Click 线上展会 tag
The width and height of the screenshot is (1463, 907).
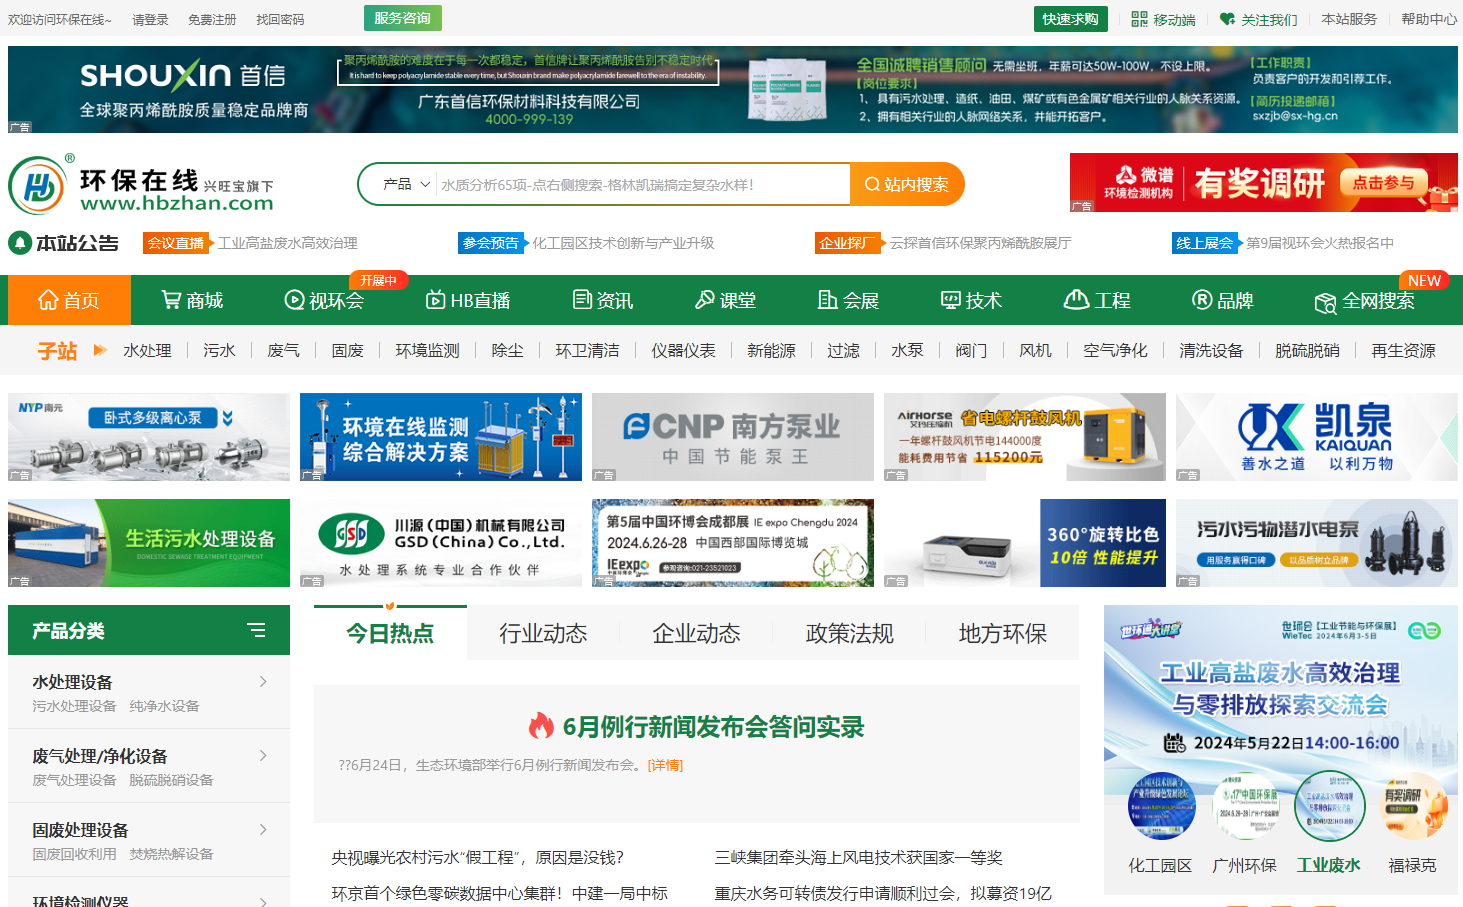[1205, 243]
